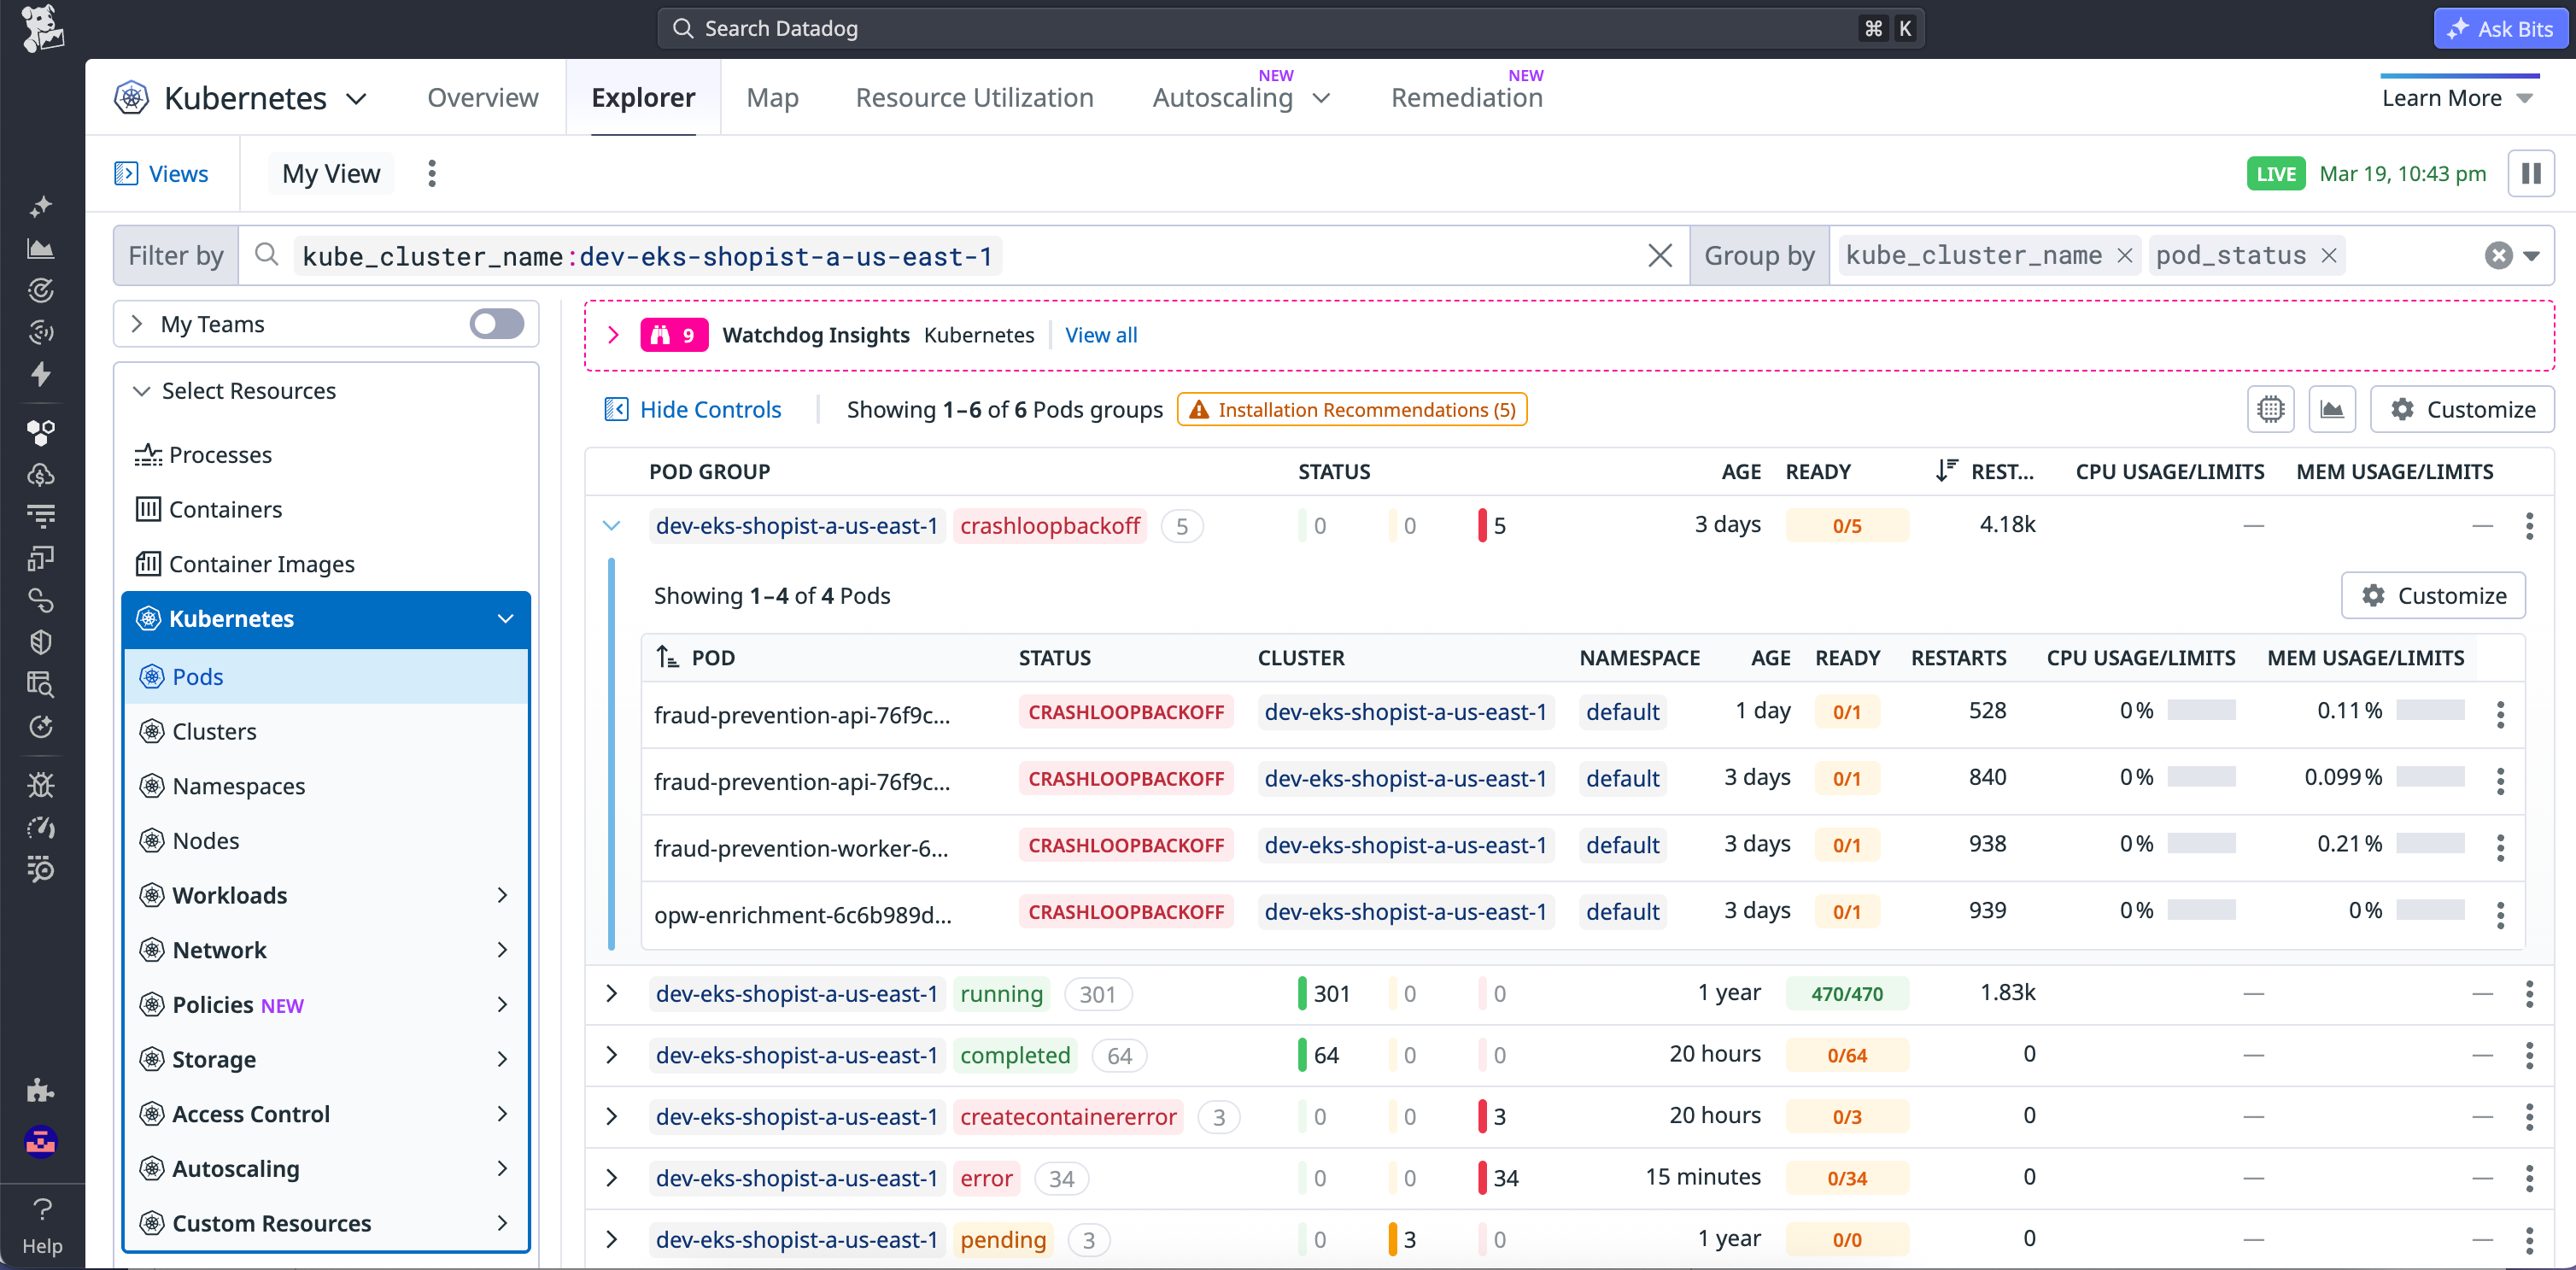Switch to resource view via the chip icon
2576x1270 pixels.
point(2271,409)
